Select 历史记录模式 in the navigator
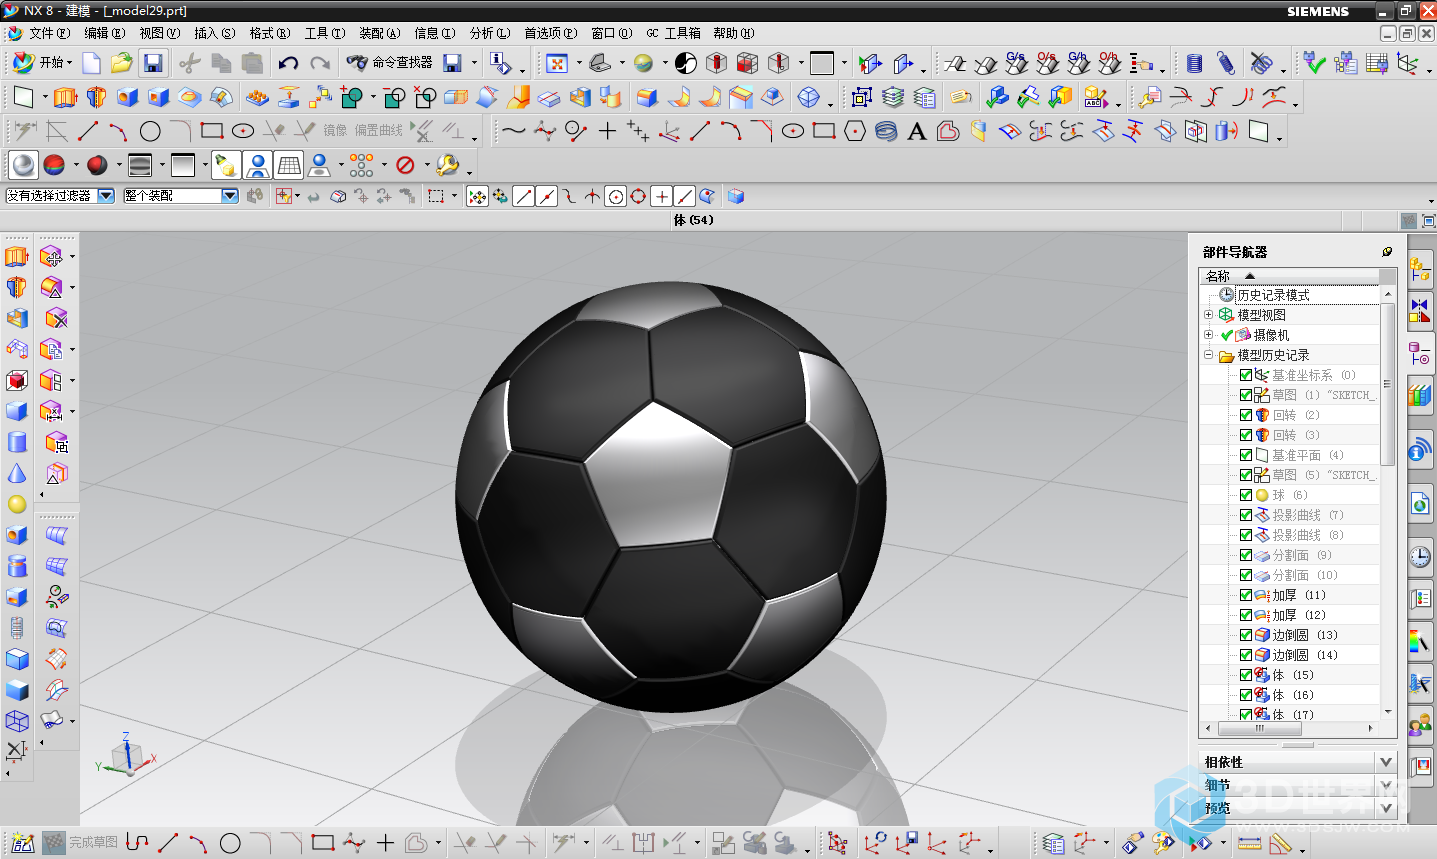 pos(1273,295)
